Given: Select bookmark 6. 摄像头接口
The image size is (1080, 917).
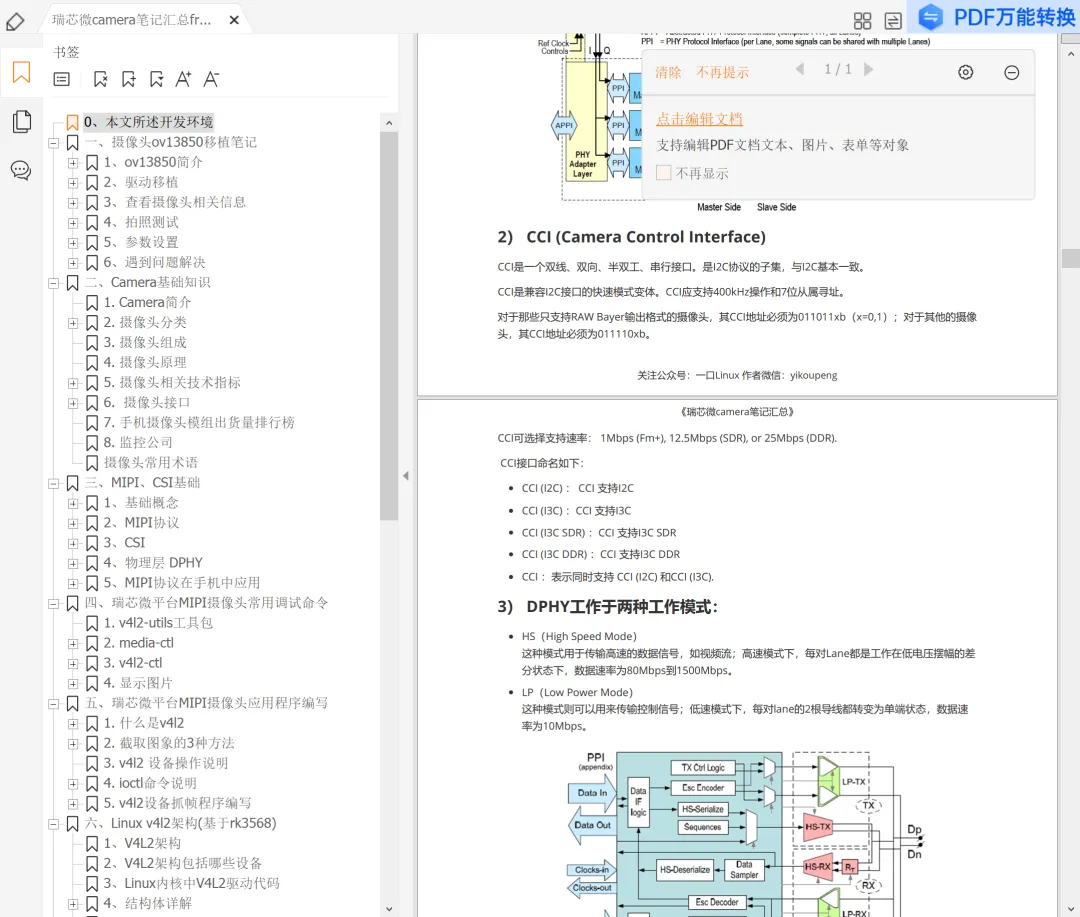Looking at the screenshot, I should 147,402.
